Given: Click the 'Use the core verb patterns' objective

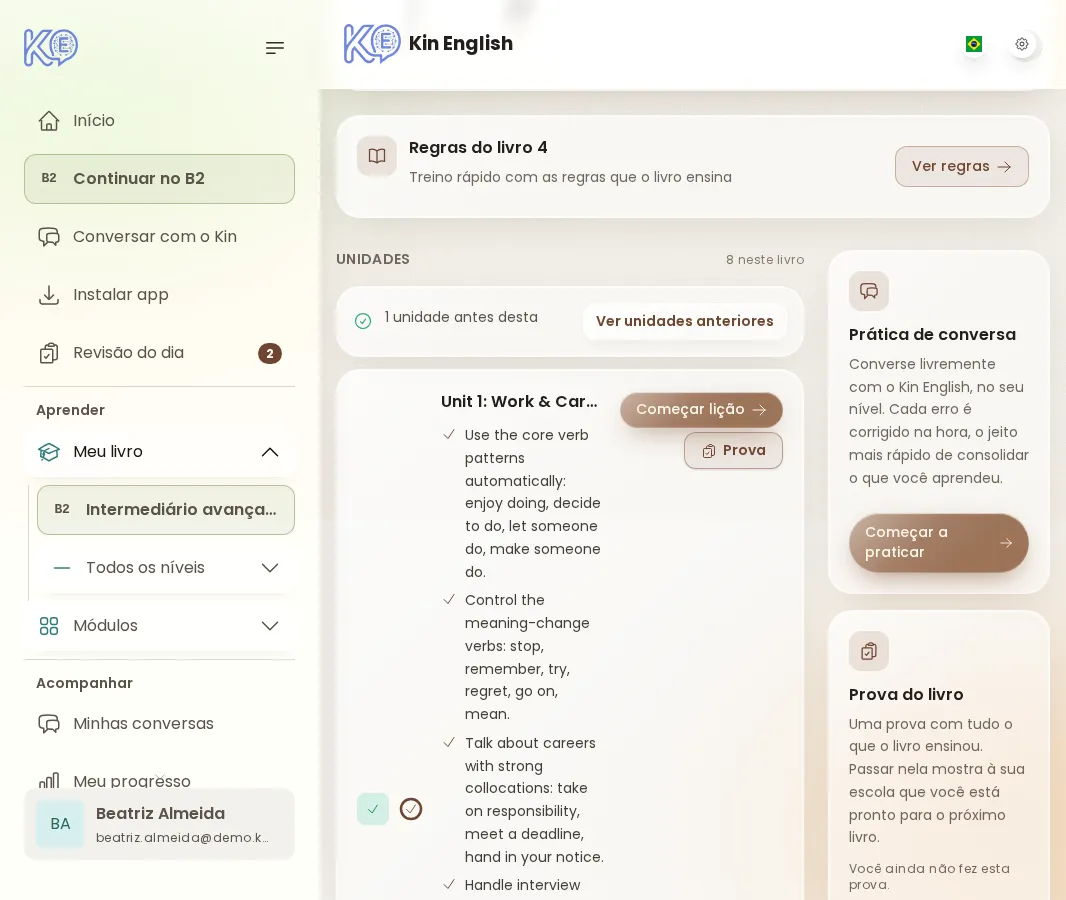Looking at the screenshot, I should pyautogui.click(x=533, y=503).
